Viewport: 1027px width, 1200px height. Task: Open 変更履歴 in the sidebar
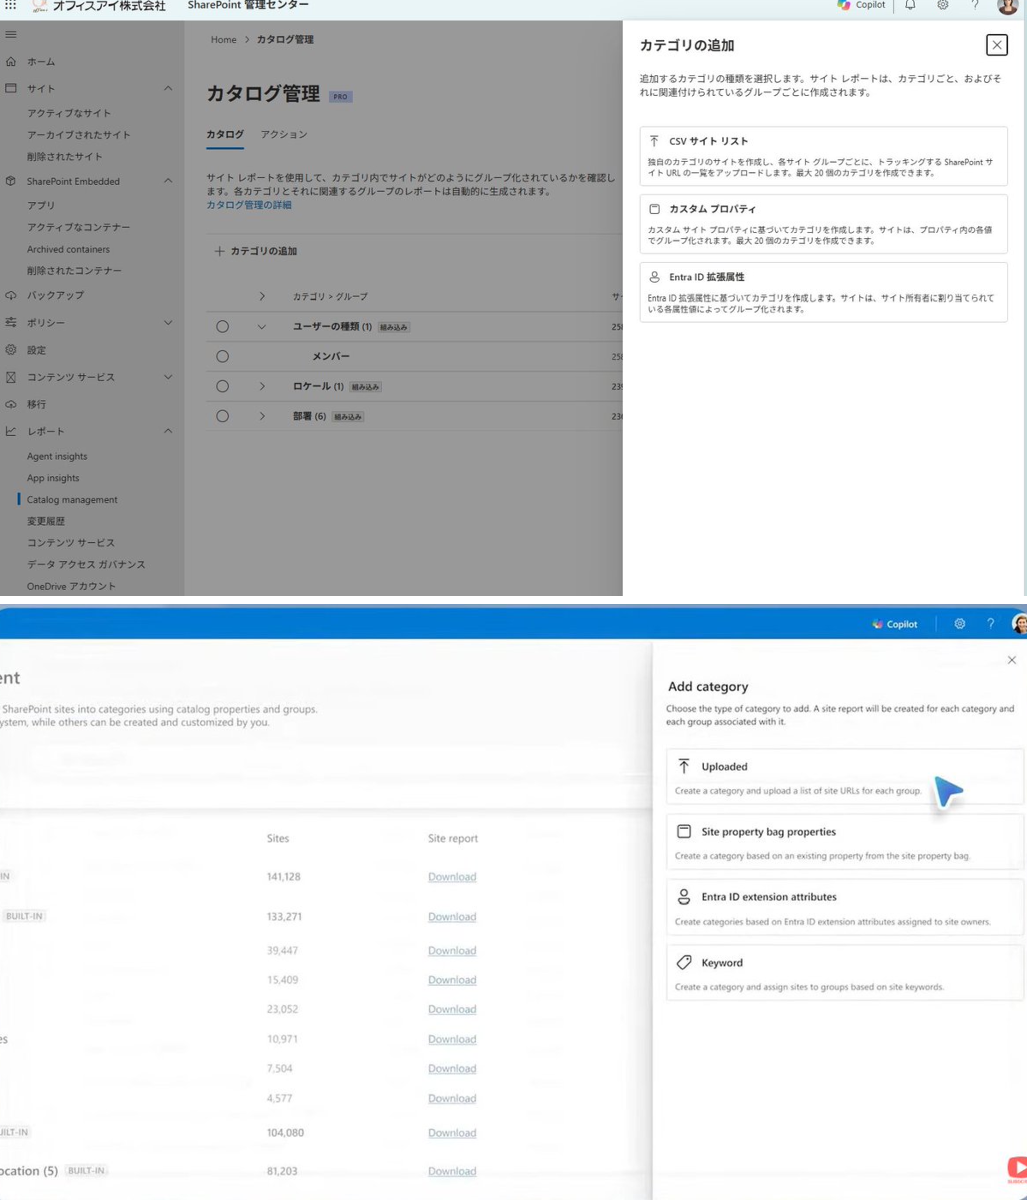(47, 521)
